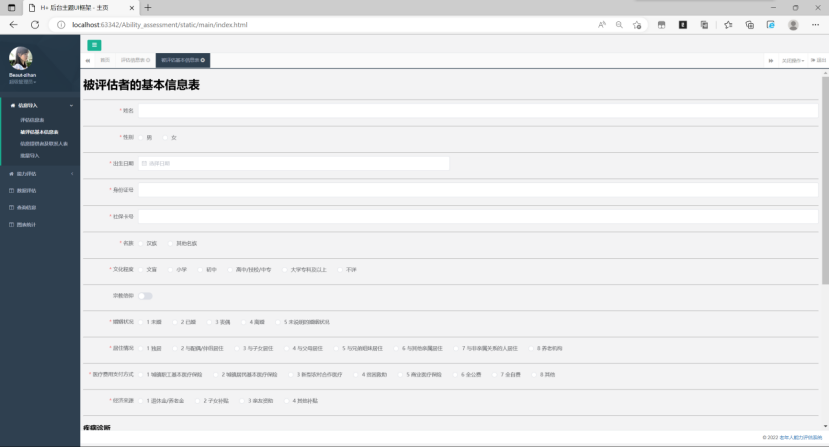Image resolution: width=830 pixels, height=448 pixels.
Task: Select marital status 3 丧偶
Action: pyautogui.click(x=210, y=322)
